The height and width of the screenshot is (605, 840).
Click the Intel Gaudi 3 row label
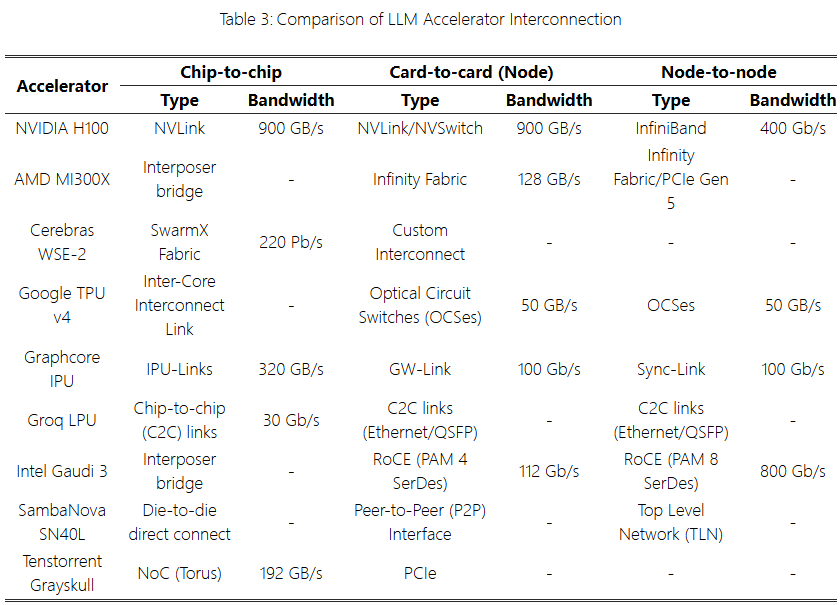point(62,471)
